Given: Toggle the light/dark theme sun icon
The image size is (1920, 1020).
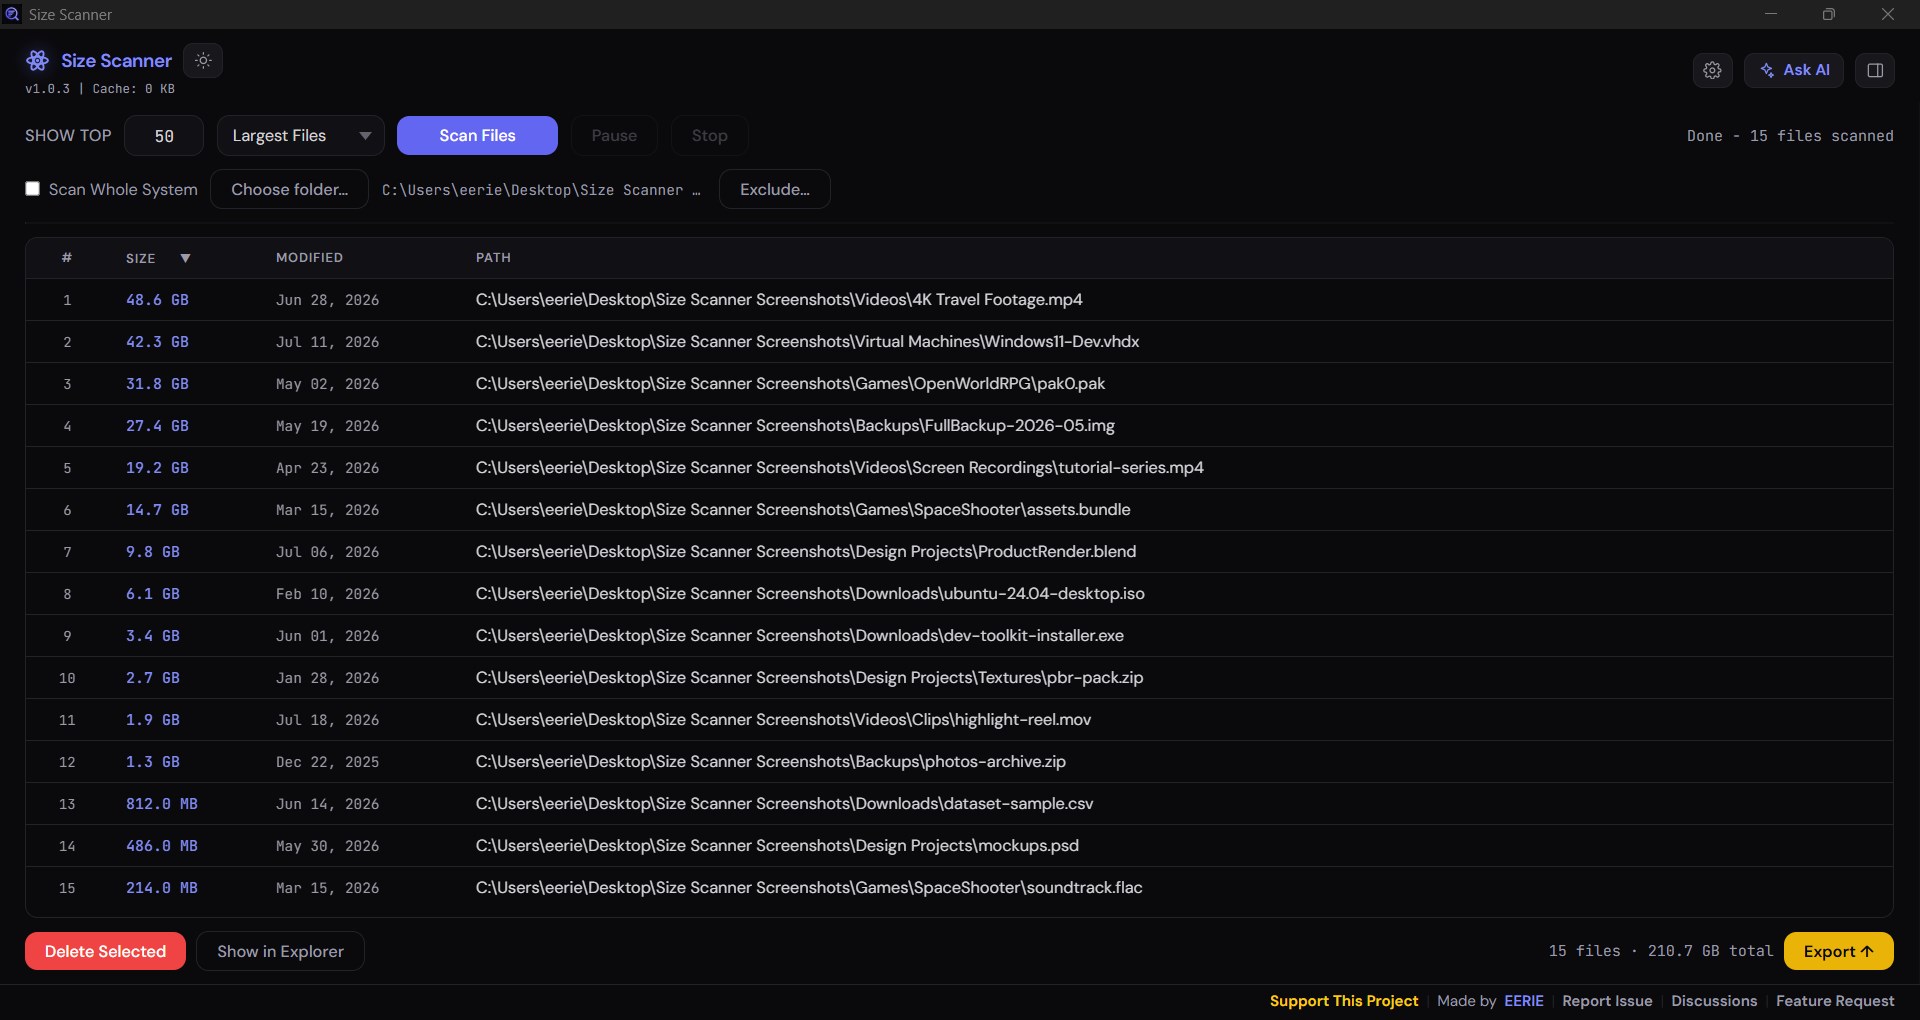Looking at the screenshot, I should (x=203, y=61).
